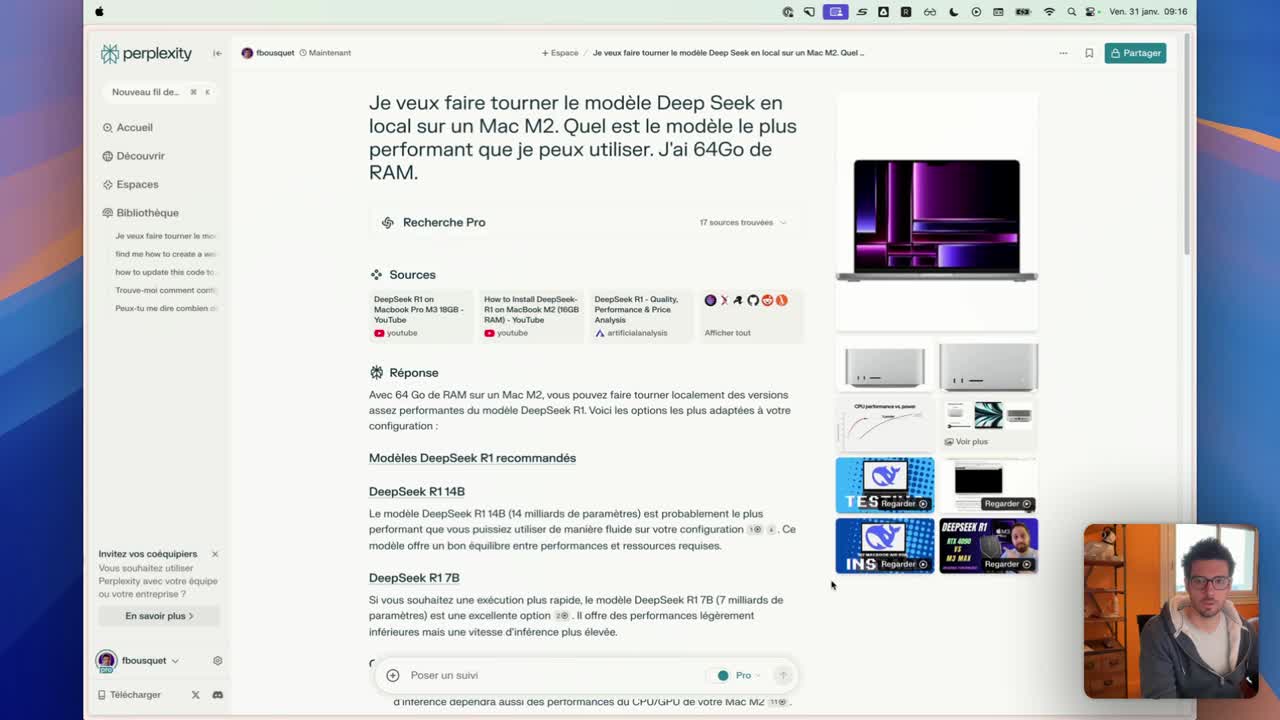This screenshot has height=720, width=1280.
Task: Click En savoir plus button
Action: click(x=159, y=616)
